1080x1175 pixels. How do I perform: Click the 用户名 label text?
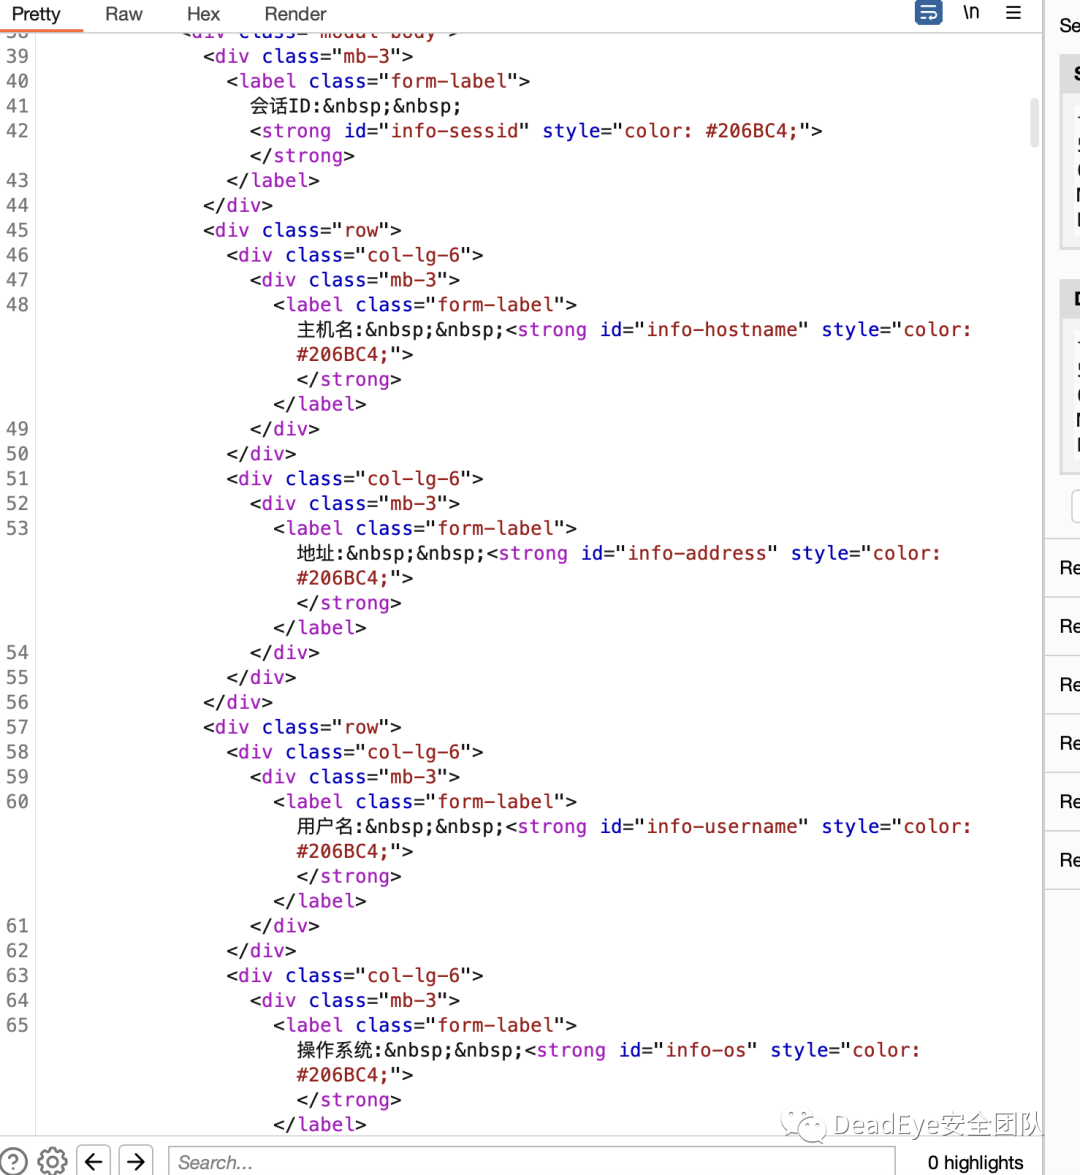pyautogui.click(x=325, y=827)
